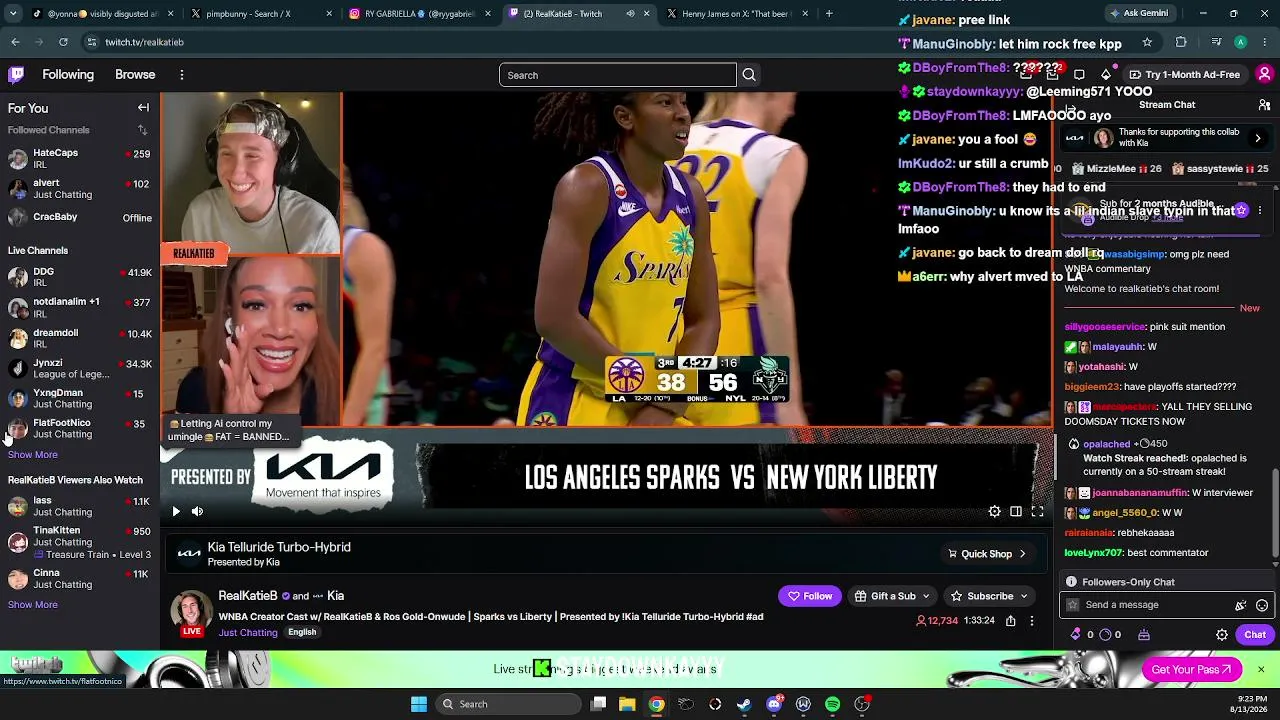The height and width of the screenshot is (720, 1280).
Task: Open the Twitch home logo
Action: coord(17,75)
